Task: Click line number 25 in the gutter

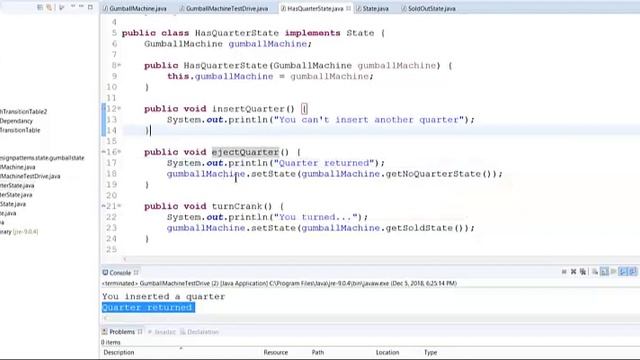Action: tap(111, 249)
